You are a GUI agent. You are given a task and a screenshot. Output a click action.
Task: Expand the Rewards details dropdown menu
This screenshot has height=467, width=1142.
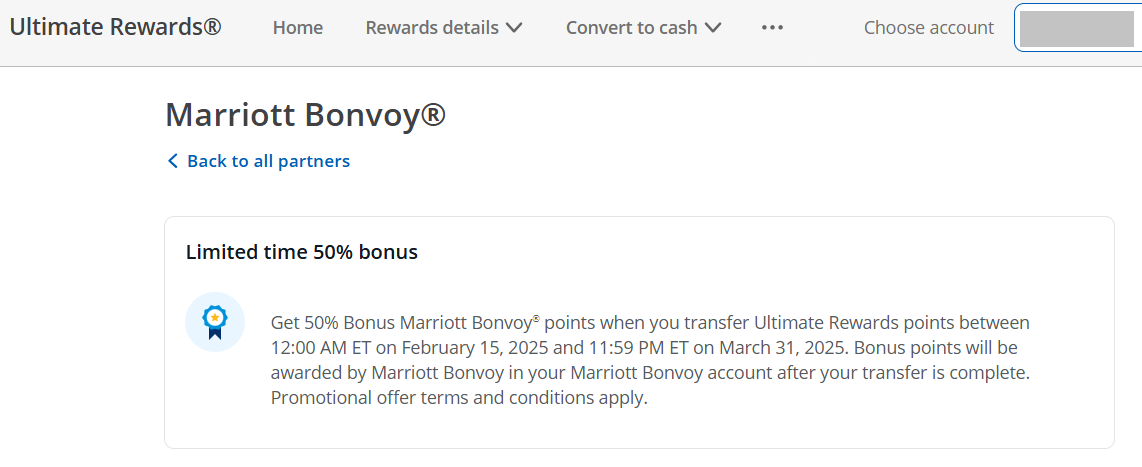point(444,28)
